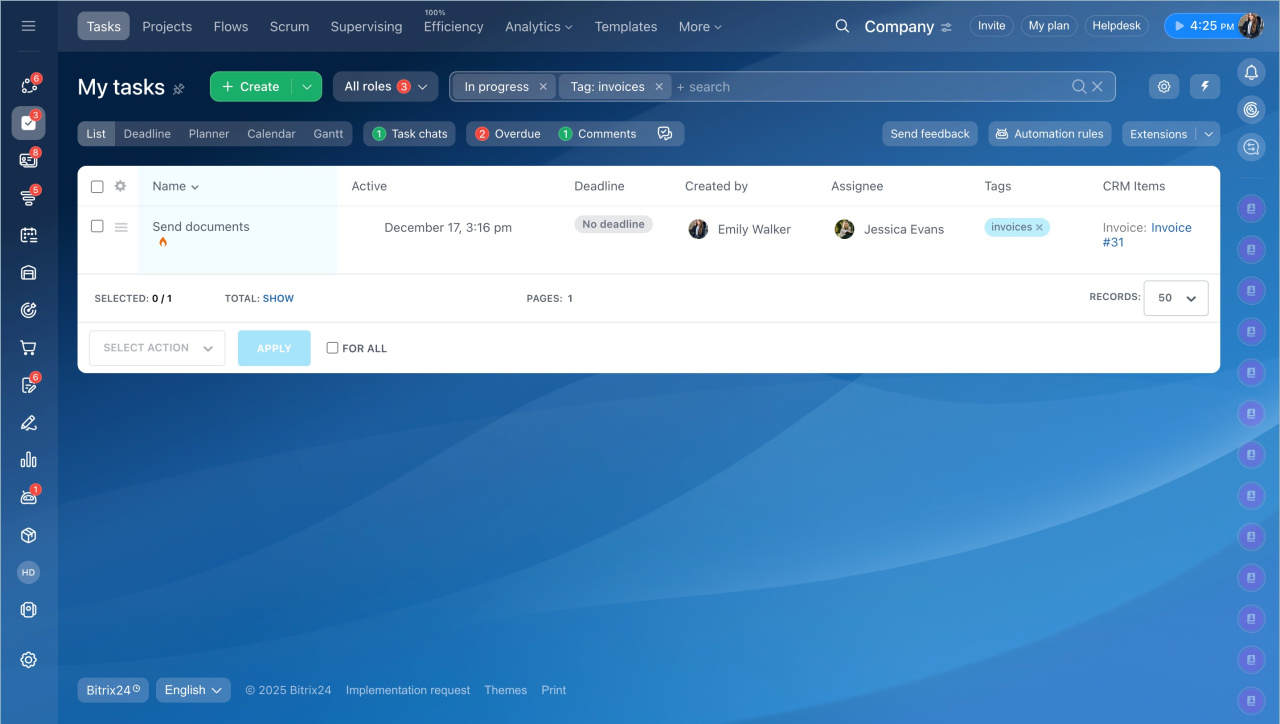Screen dimensions: 1280x724
Task: Remove the In progress filter chip
Action: click(543, 87)
